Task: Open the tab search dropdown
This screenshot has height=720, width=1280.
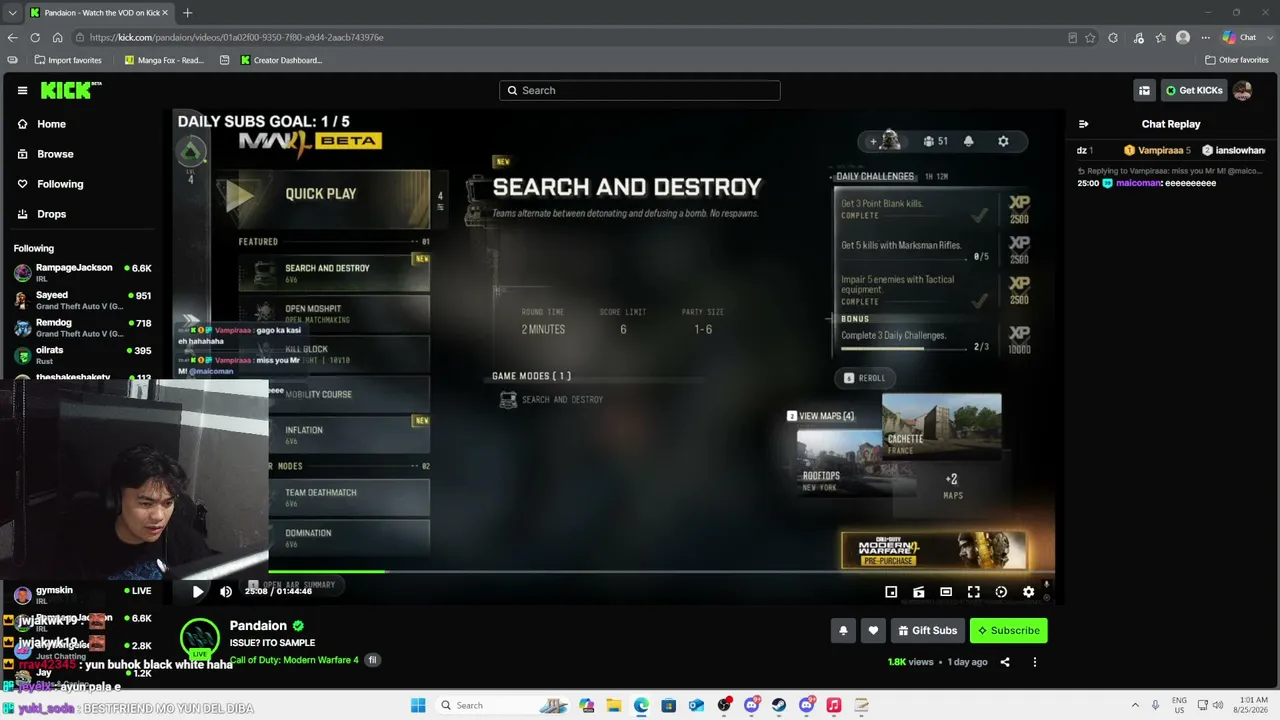Action: 11,13
